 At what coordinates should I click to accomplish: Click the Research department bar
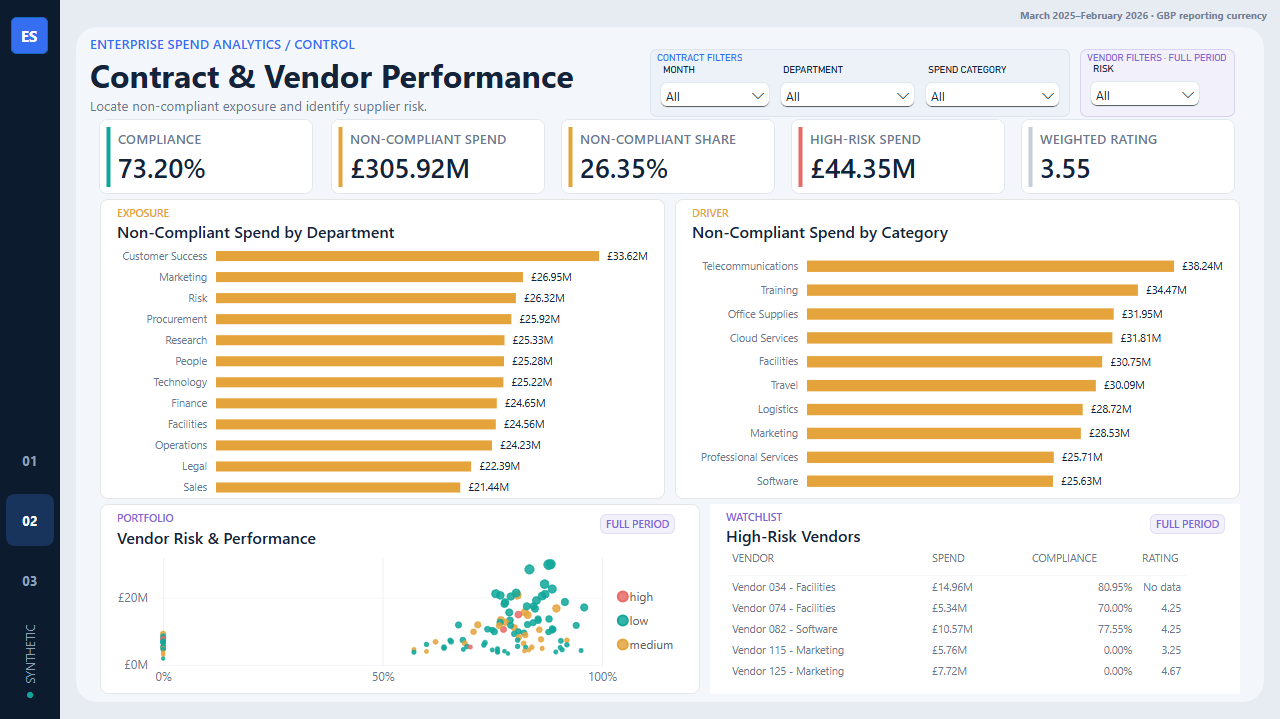click(360, 340)
